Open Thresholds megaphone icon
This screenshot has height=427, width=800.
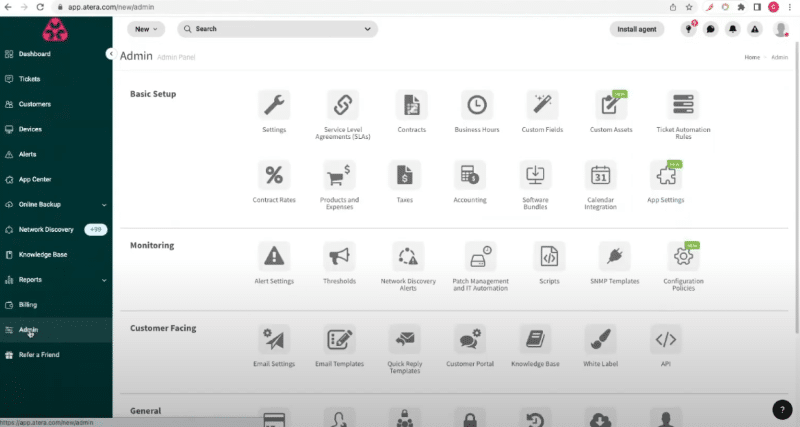pyautogui.click(x=339, y=256)
